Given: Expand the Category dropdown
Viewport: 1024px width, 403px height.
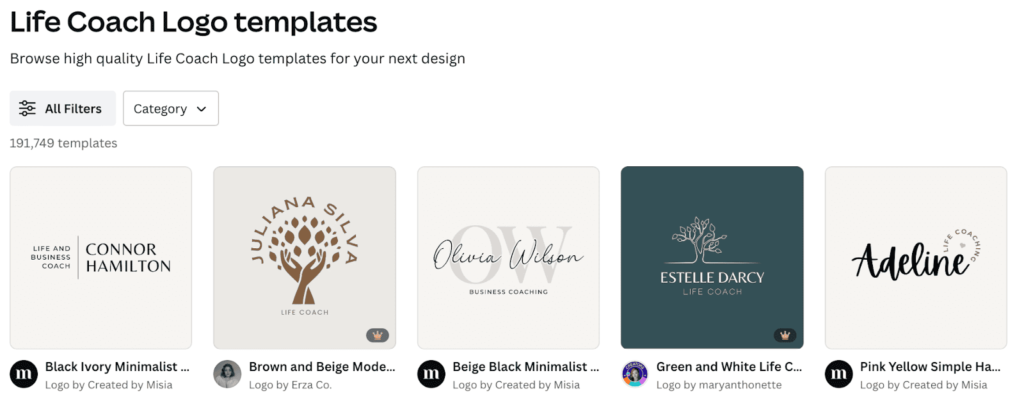Looking at the screenshot, I should [170, 108].
